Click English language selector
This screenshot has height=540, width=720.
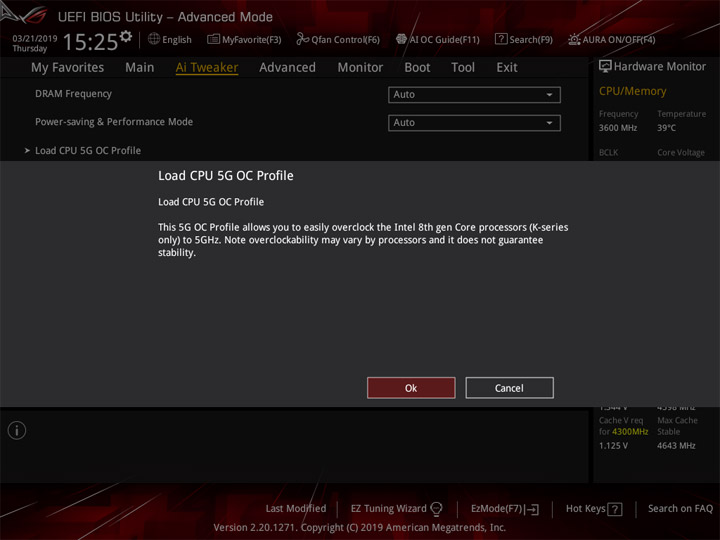[176, 40]
